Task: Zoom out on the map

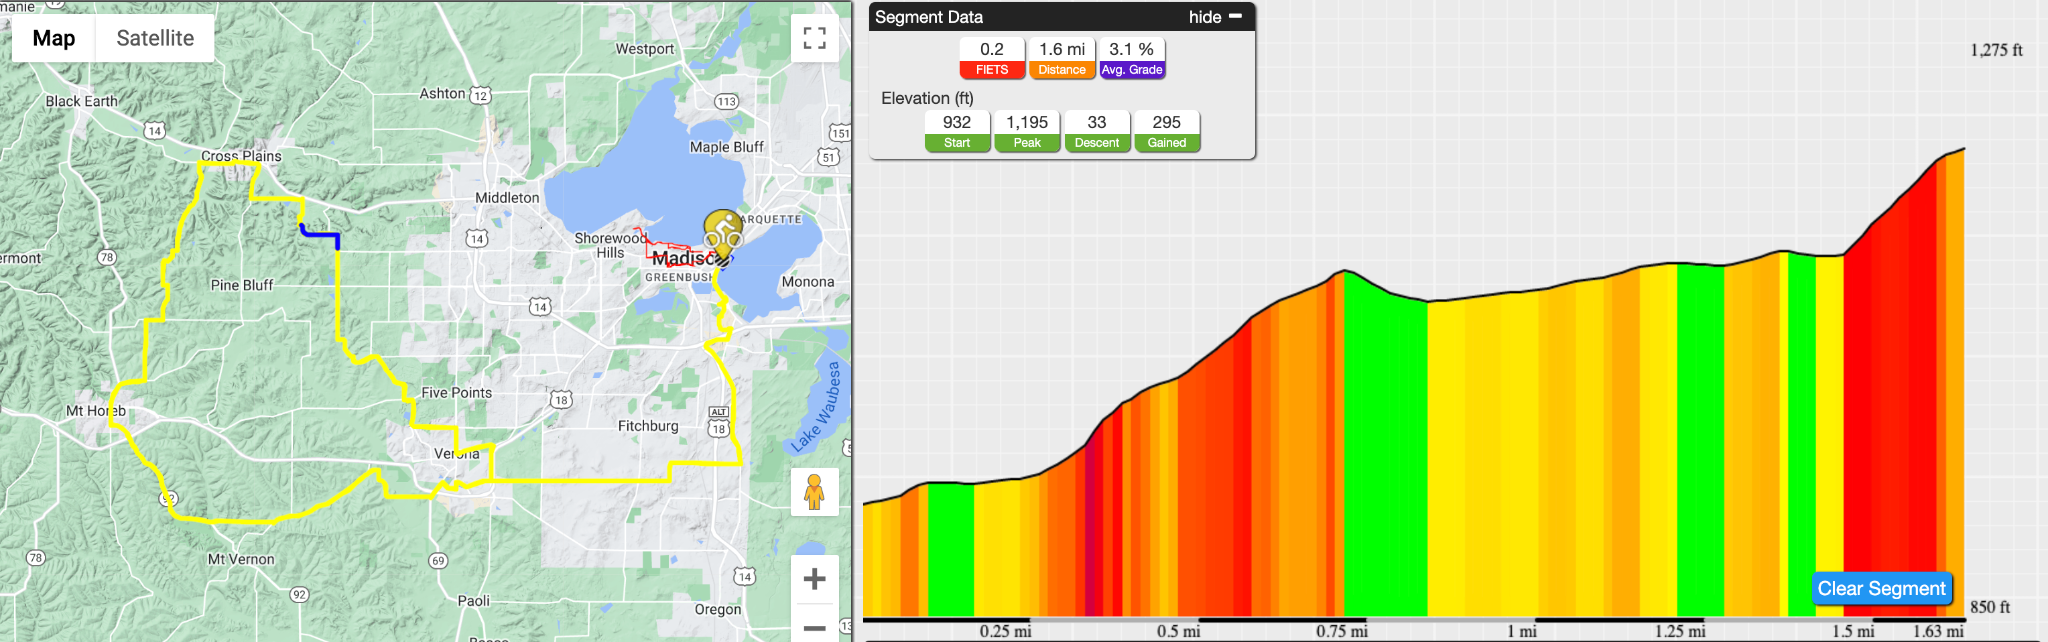Action: (815, 626)
